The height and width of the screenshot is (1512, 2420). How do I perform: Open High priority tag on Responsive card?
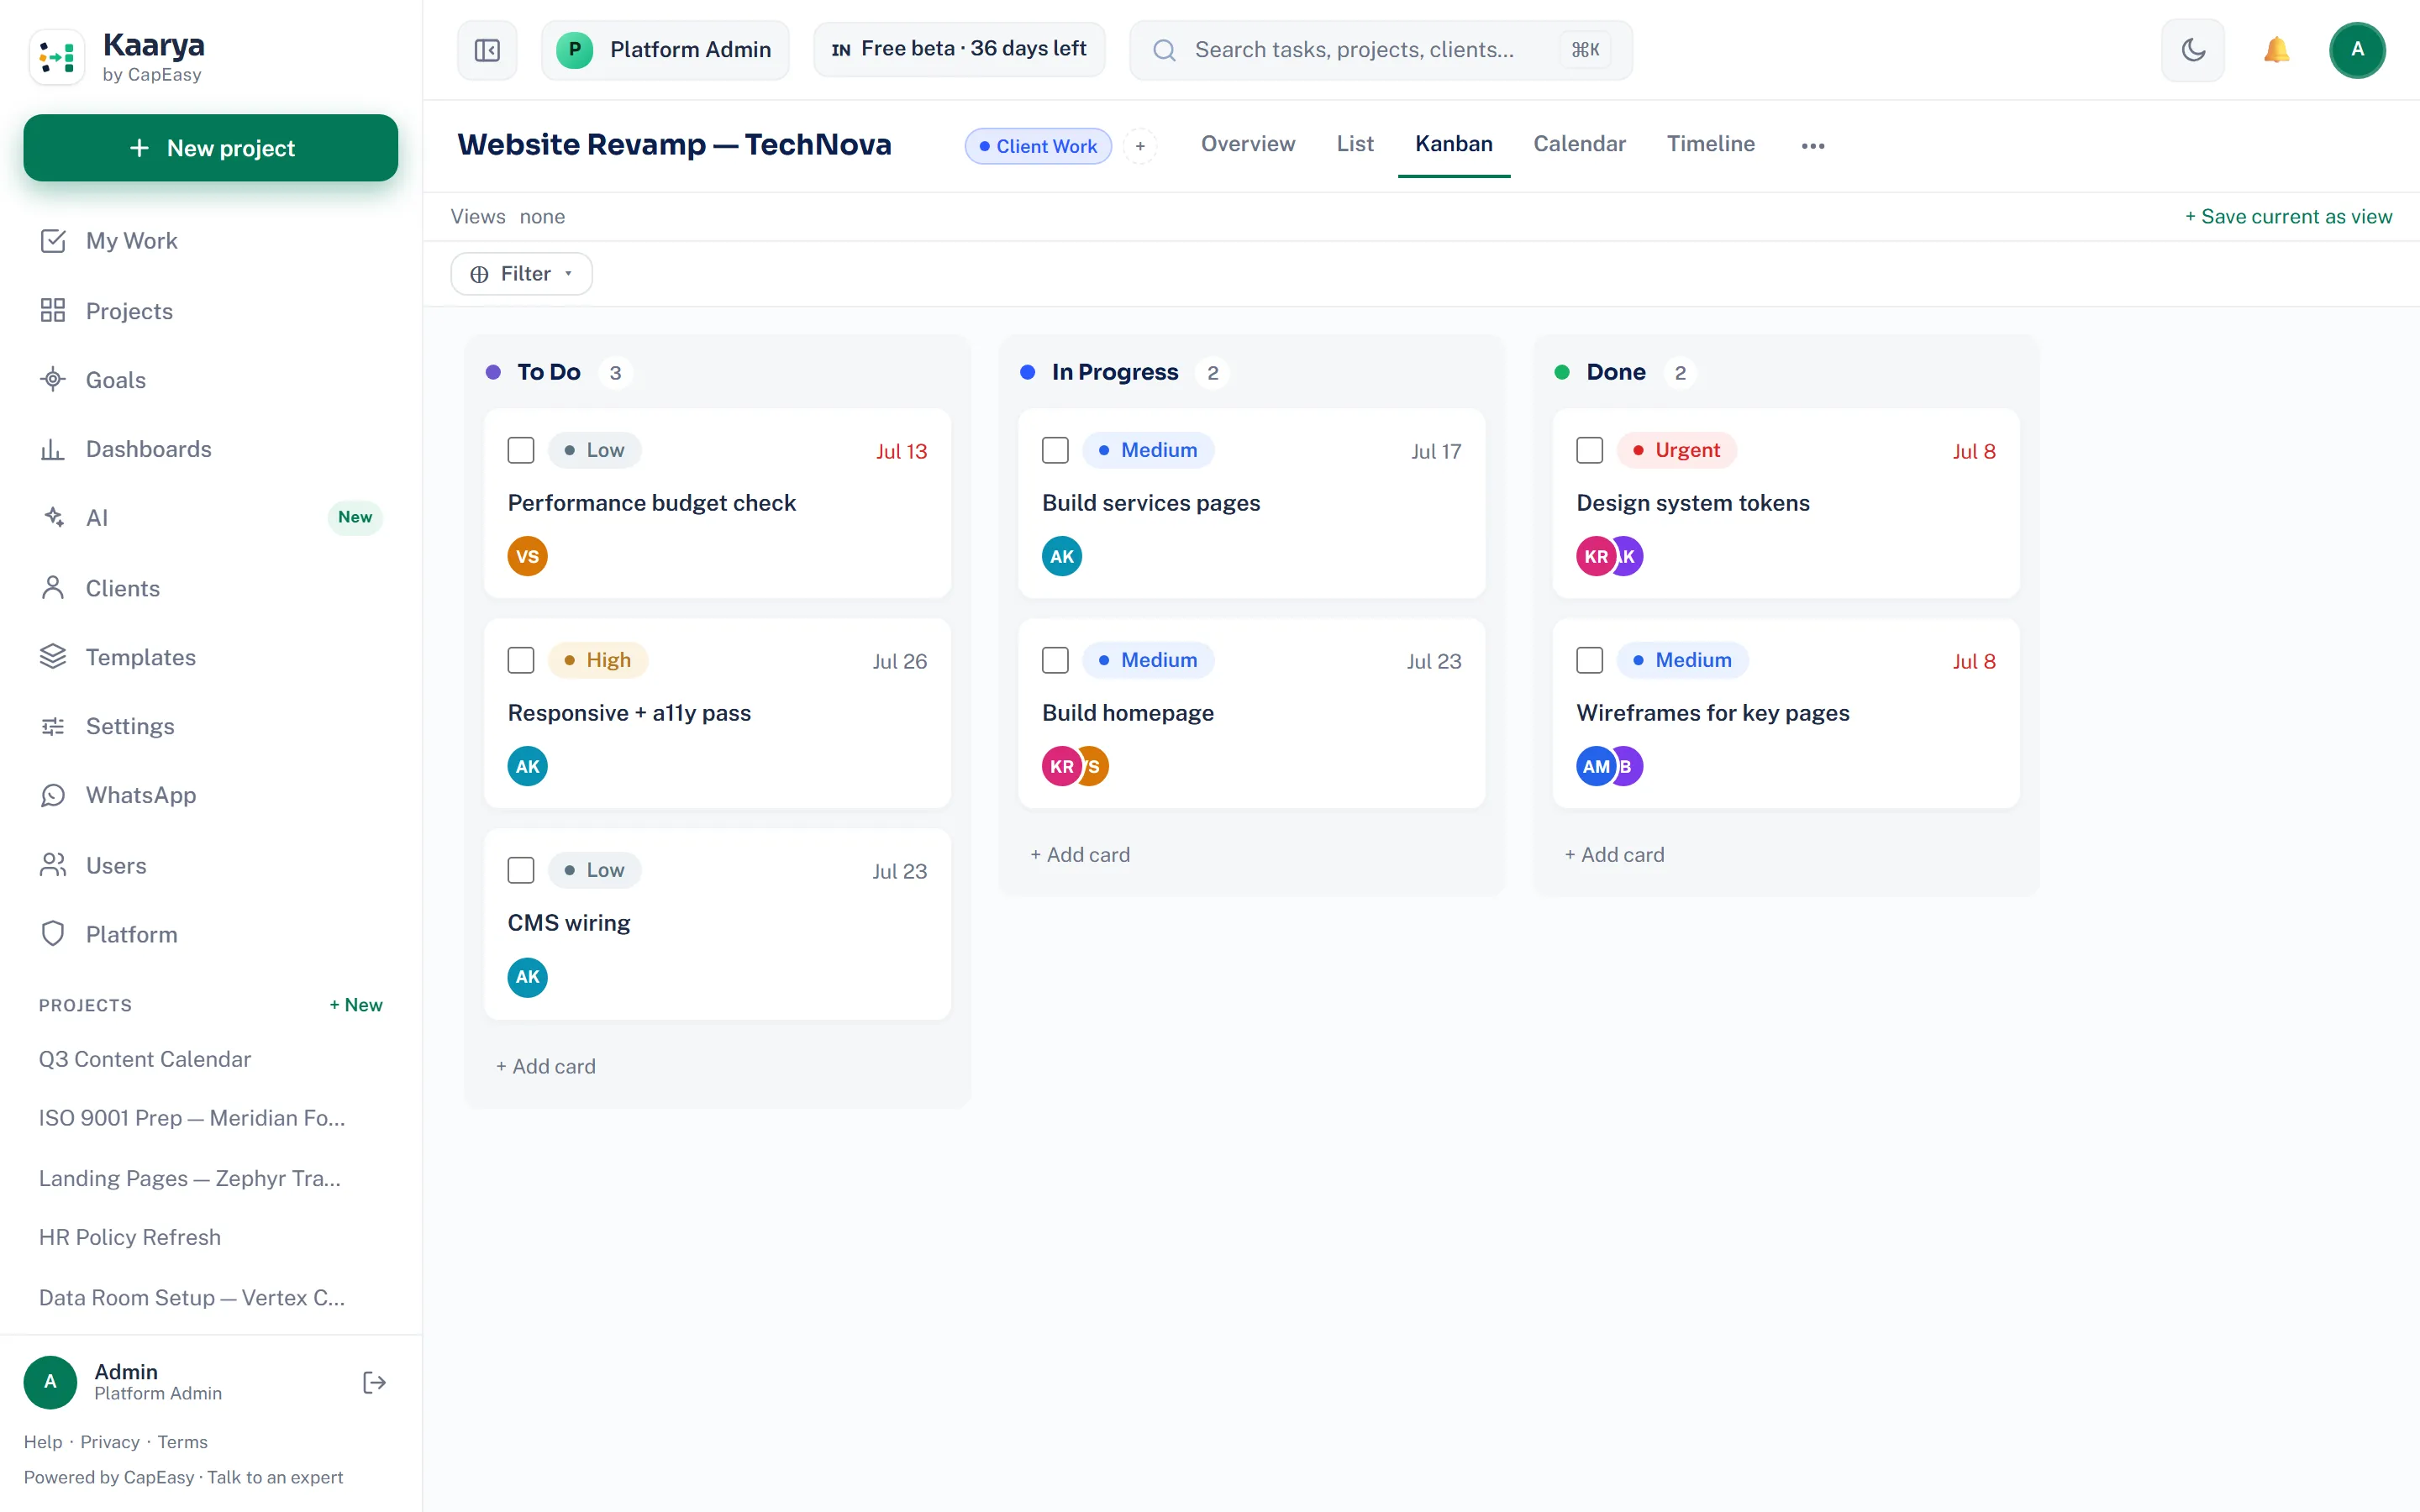point(598,660)
